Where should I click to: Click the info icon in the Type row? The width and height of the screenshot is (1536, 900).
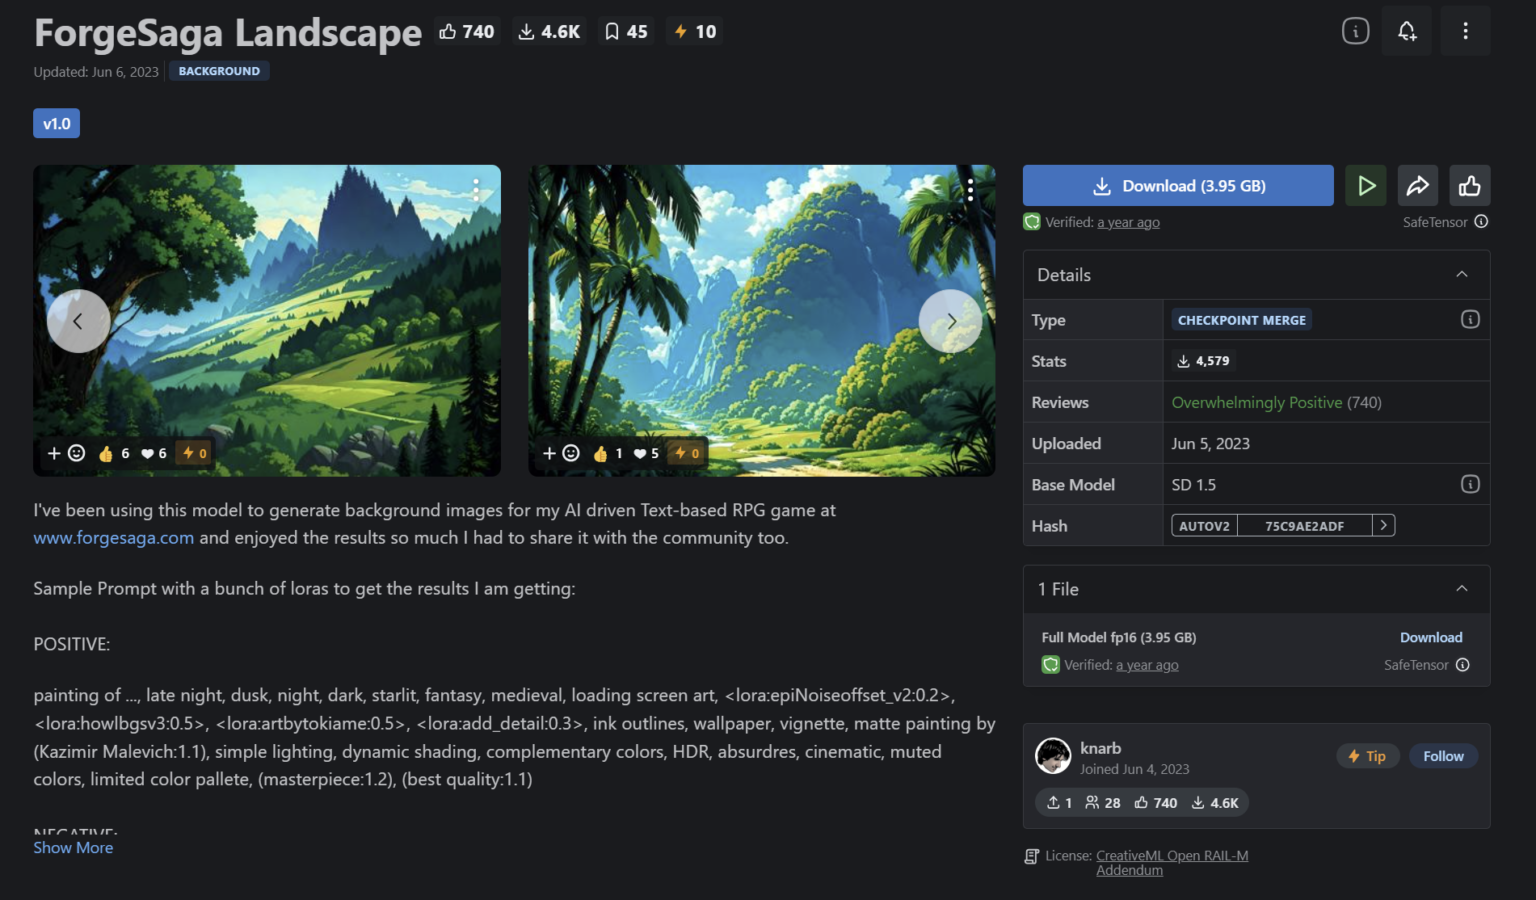point(1470,320)
